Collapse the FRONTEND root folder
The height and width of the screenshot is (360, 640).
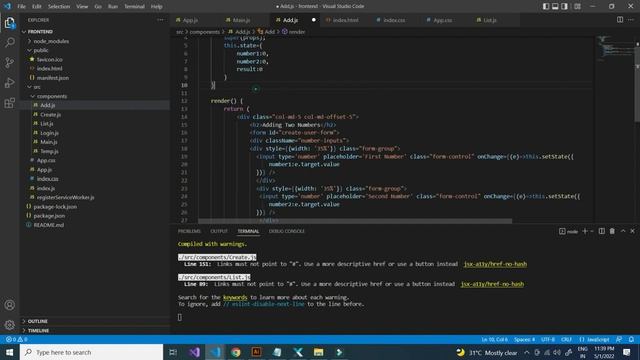pos(40,31)
